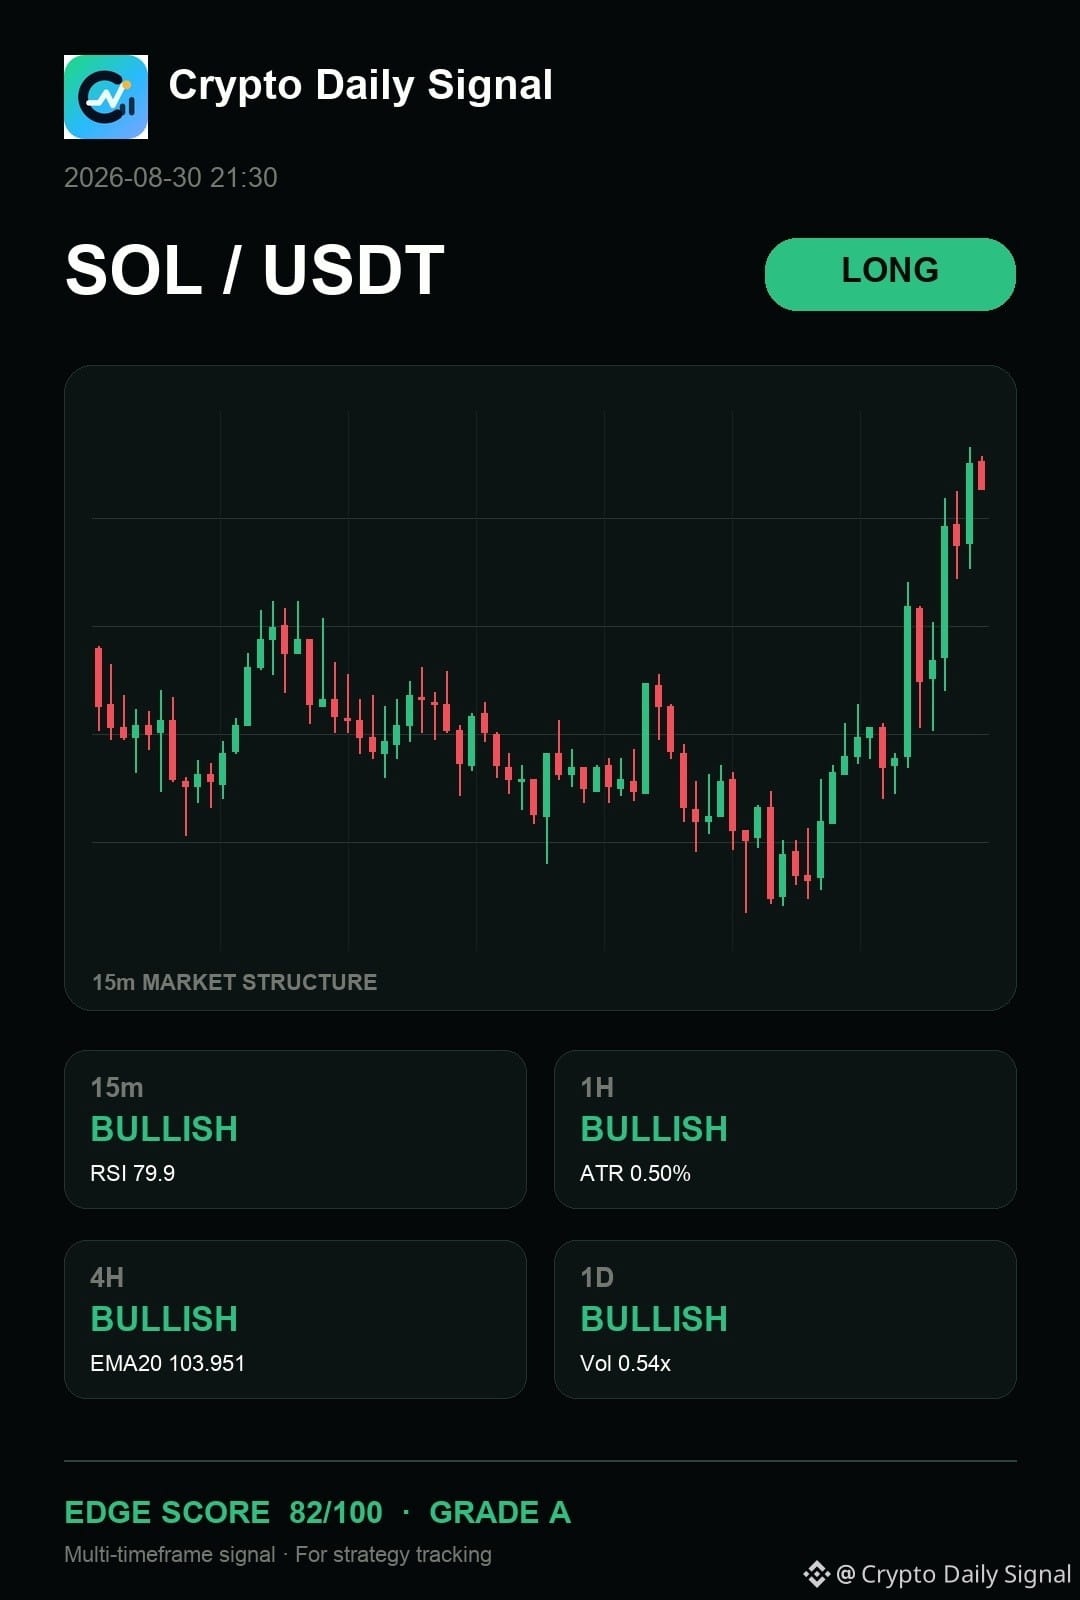Click the EMA20 103.951 value
The image size is (1080, 1600).
(x=167, y=1363)
